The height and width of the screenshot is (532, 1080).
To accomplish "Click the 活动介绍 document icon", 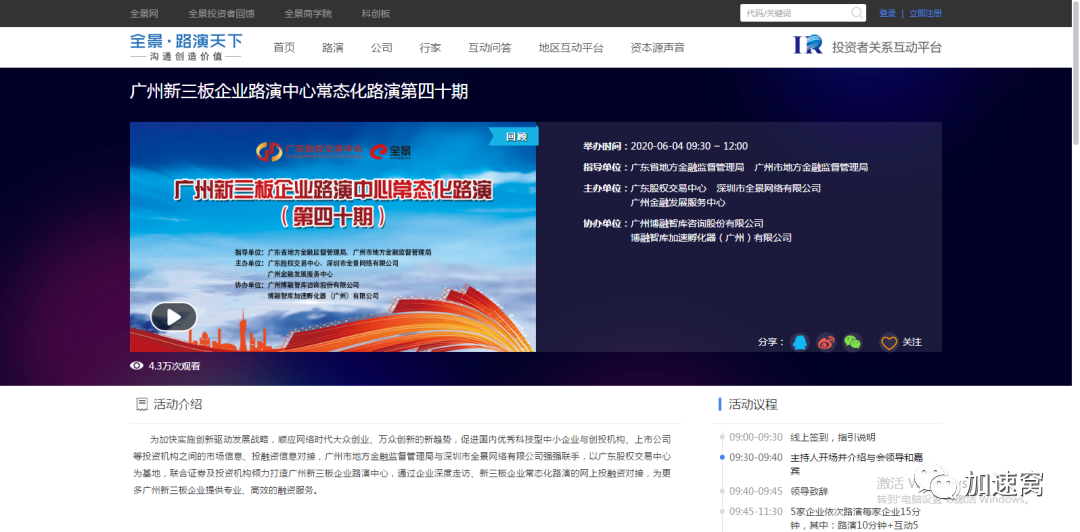I will coord(142,405).
